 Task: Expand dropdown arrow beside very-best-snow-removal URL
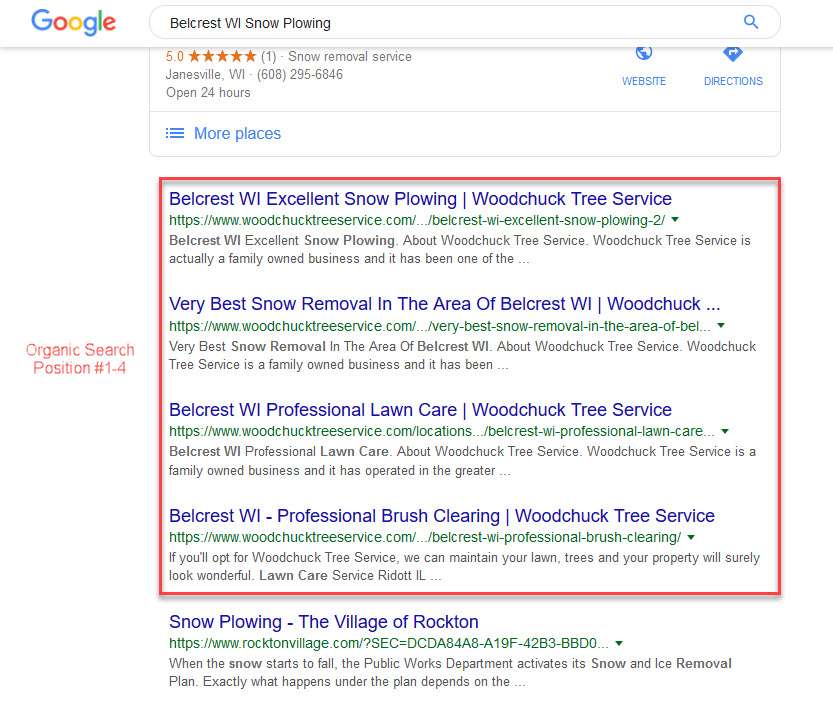(721, 325)
